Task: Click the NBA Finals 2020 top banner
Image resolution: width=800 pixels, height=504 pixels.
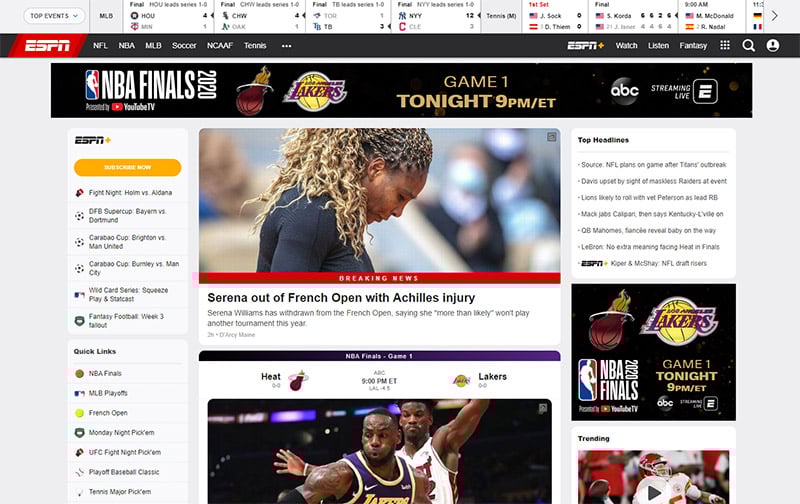Action: tap(401, 90)
